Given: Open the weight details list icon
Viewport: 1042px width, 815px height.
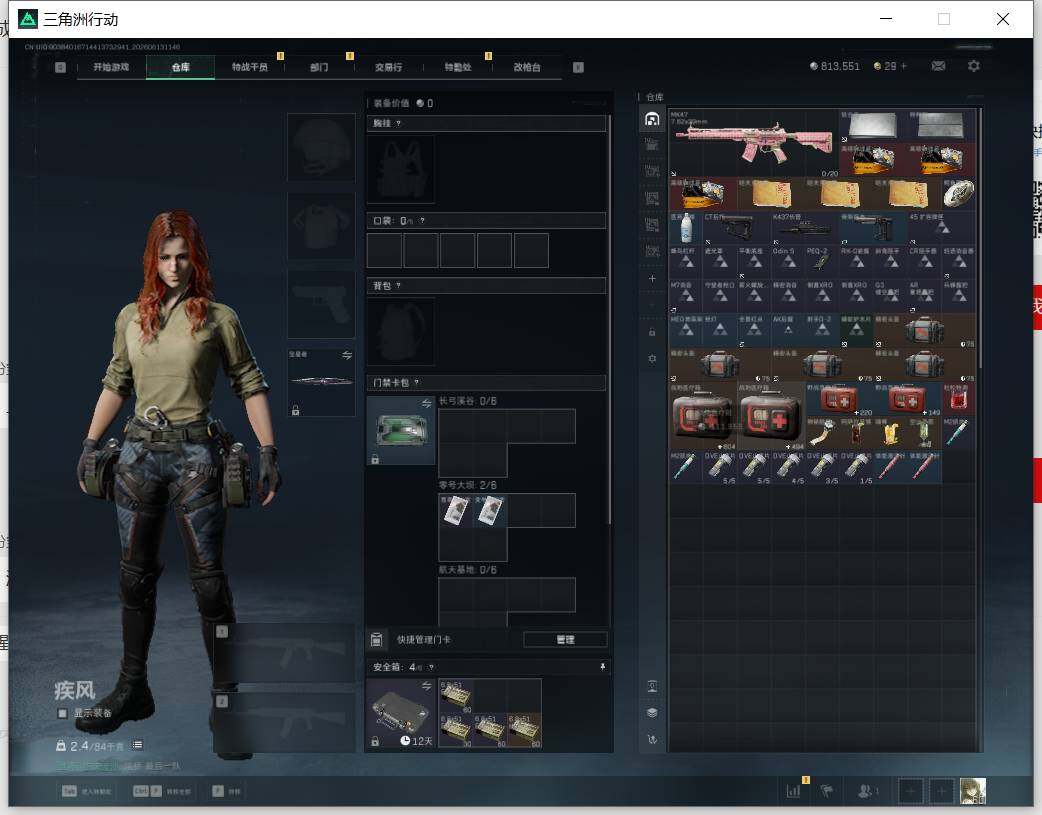Looking at the screenshot, I should coord(137,745).
